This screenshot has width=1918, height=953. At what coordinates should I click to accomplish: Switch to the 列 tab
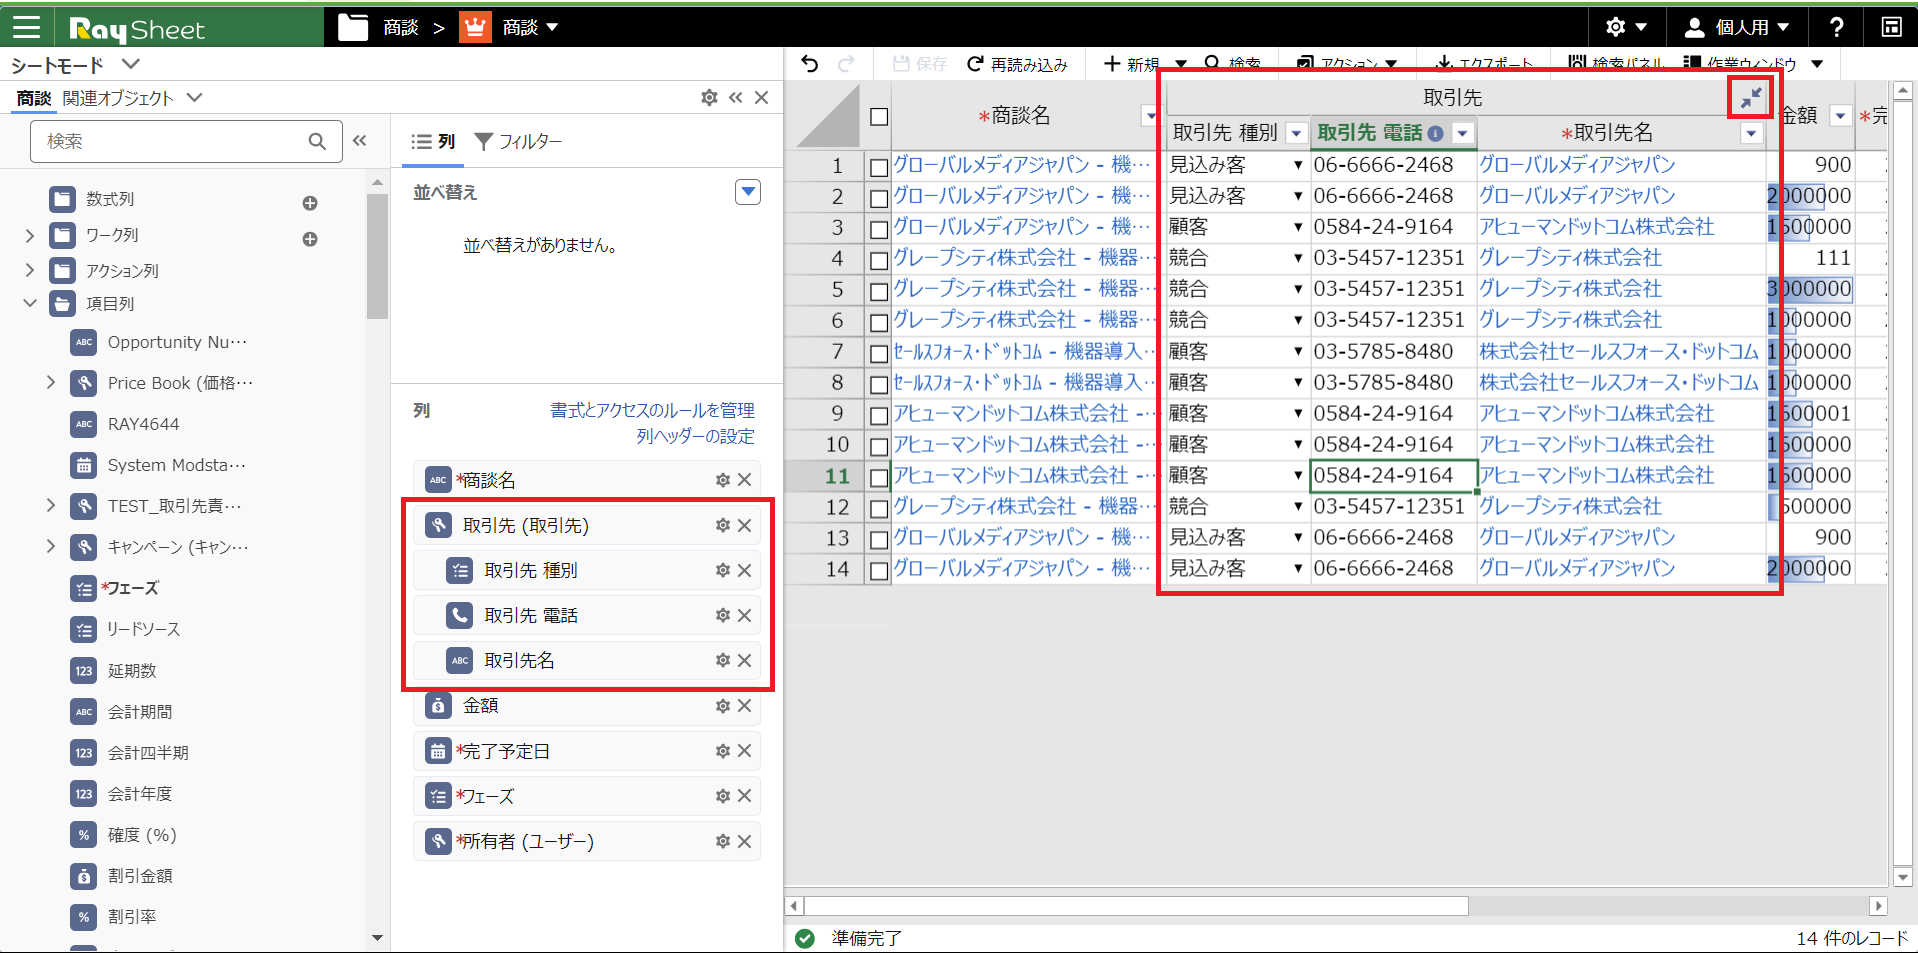pos(434,142)
